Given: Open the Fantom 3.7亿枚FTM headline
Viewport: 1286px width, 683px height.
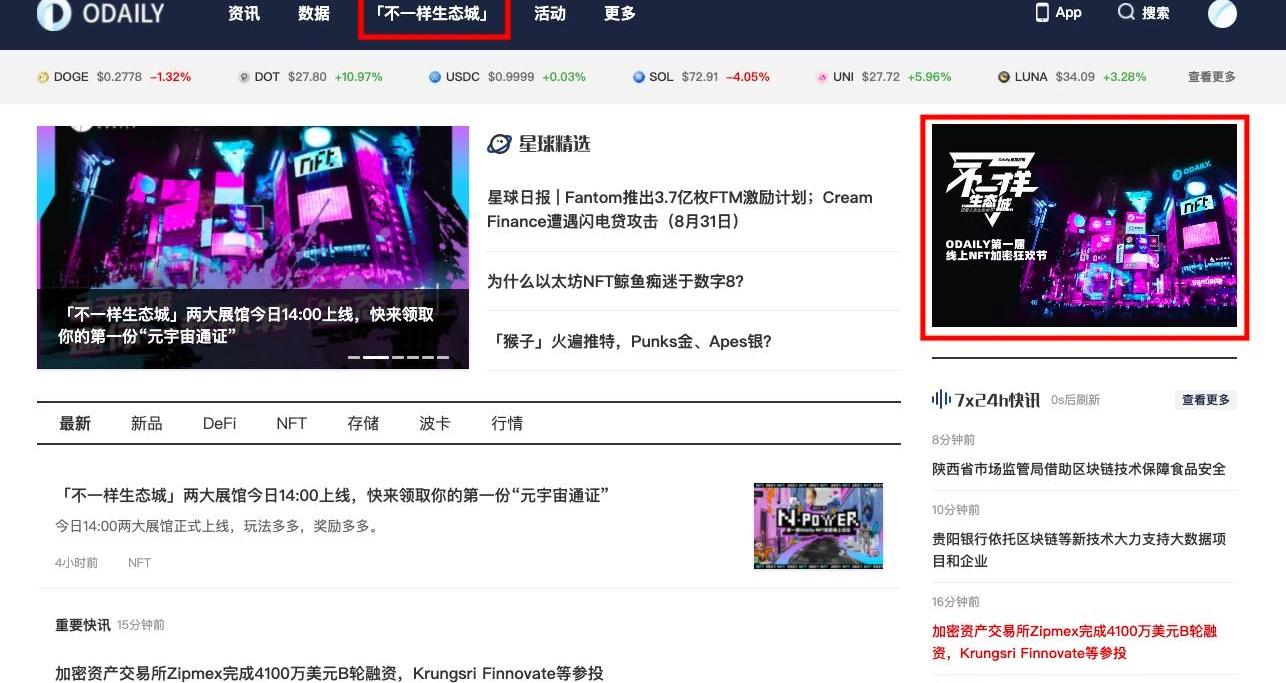Looking at the screenshot, I should tap(680, 209).
